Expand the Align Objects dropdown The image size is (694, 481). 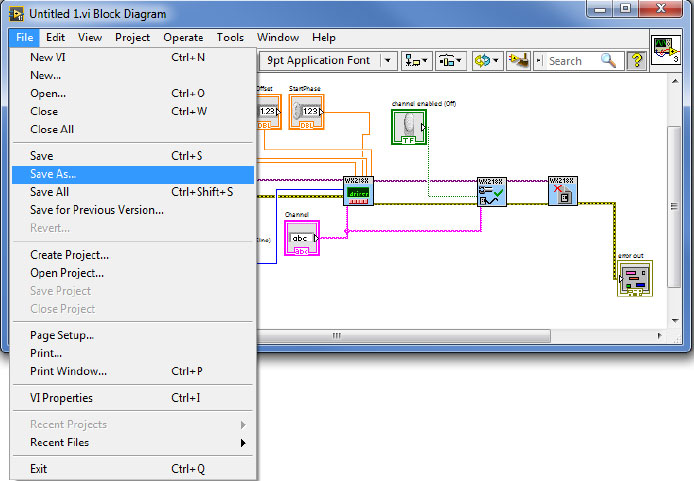pyautogui.click(x=416, y=61)
